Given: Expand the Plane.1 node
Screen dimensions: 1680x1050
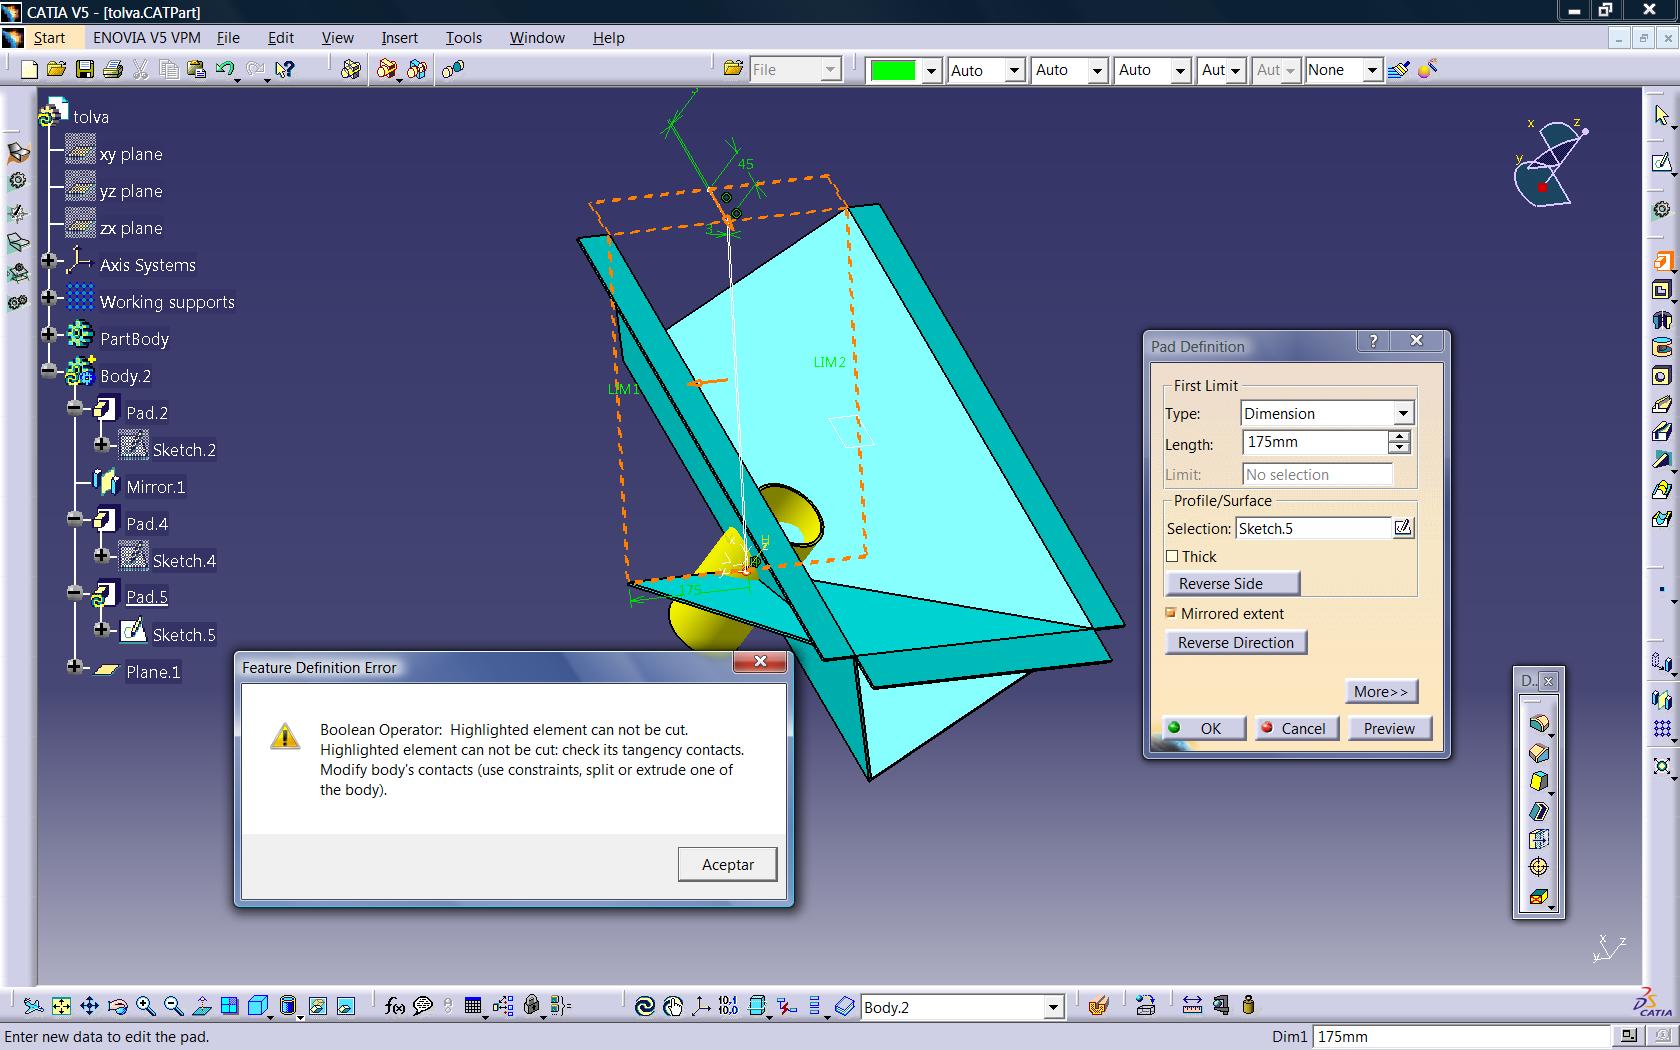Looking at the screenshot, I should coord(75,666).
